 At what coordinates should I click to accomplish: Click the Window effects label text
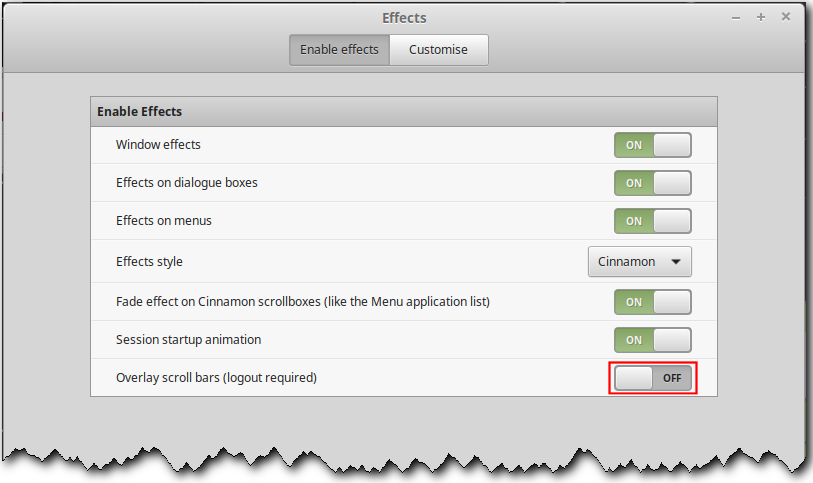pyautogui.click(x=158, y=145)
